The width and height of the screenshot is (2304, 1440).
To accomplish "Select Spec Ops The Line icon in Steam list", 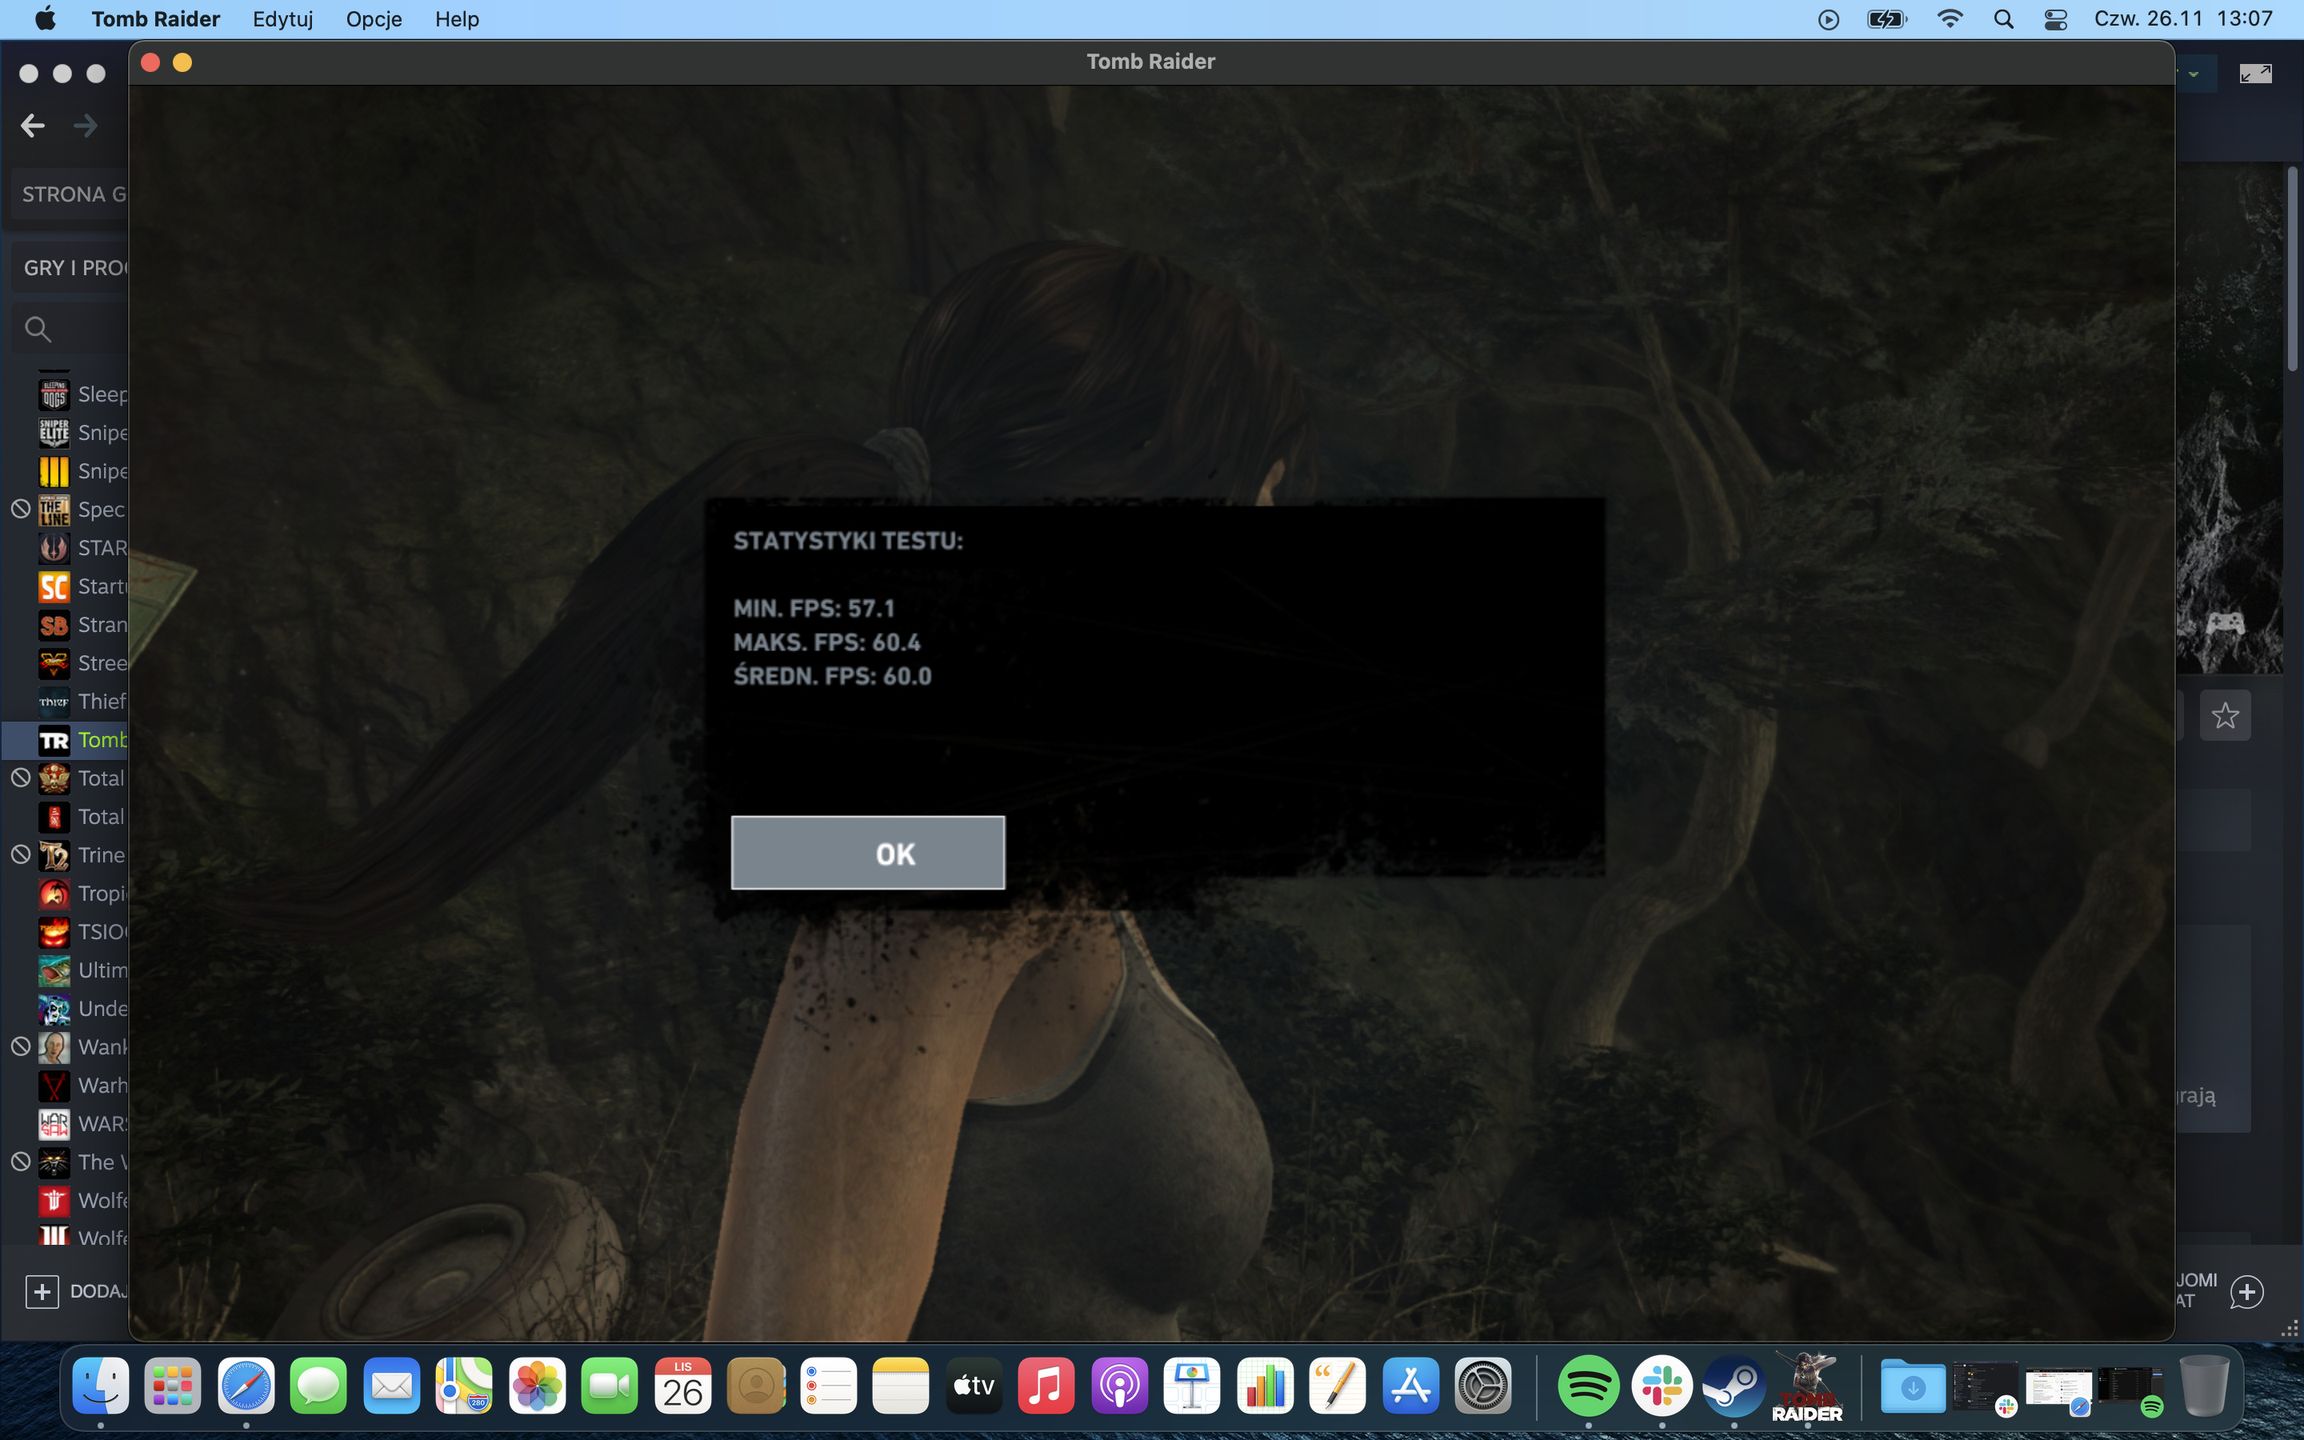I will [x=54, y=509].
